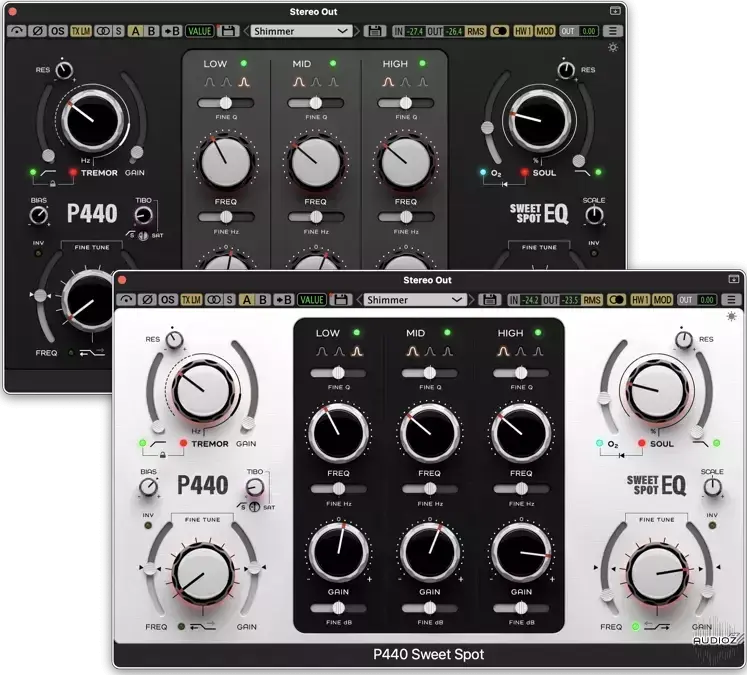The width and height of the screenshot is (747, 675).
Task: Click TIBO knob in front window
Action: coord(255,487)
